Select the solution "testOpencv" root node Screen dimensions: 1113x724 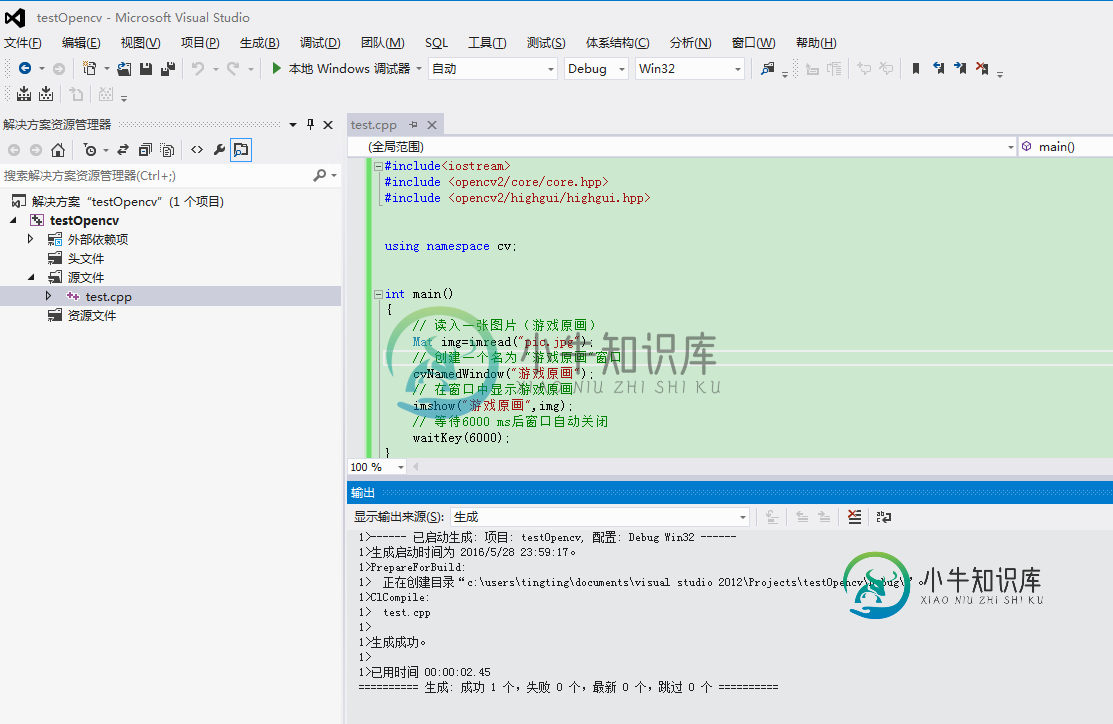pos(128,202)
